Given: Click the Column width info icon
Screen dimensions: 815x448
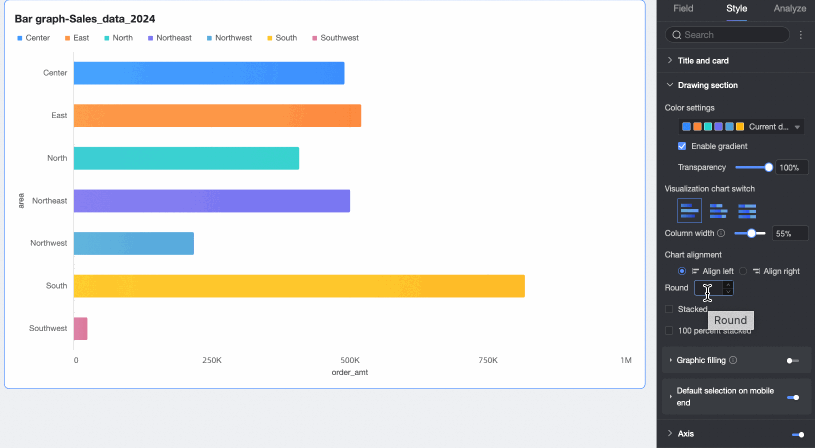Looking at the screenshot, I should (721, 233).
